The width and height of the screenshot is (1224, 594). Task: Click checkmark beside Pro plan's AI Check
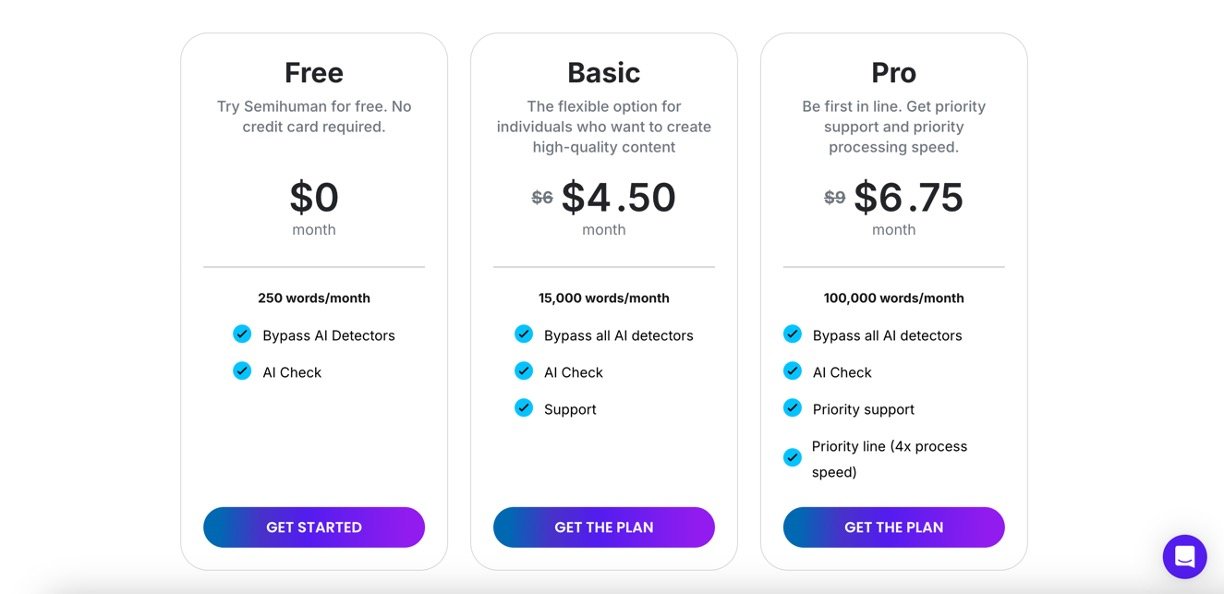pos(793,371)
